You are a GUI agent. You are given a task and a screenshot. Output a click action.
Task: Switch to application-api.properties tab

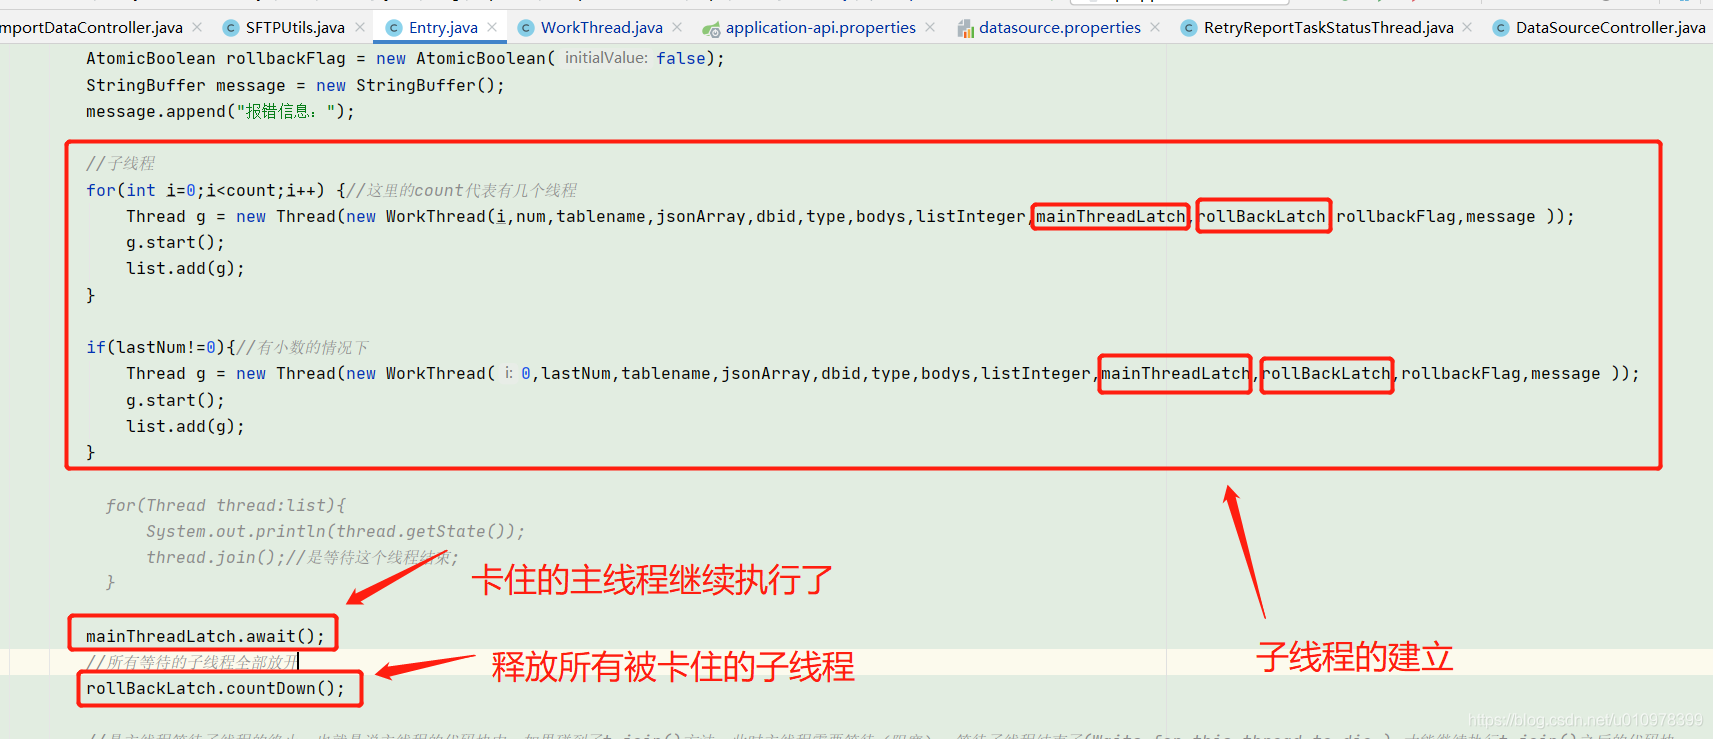click(x=820, y=28)
